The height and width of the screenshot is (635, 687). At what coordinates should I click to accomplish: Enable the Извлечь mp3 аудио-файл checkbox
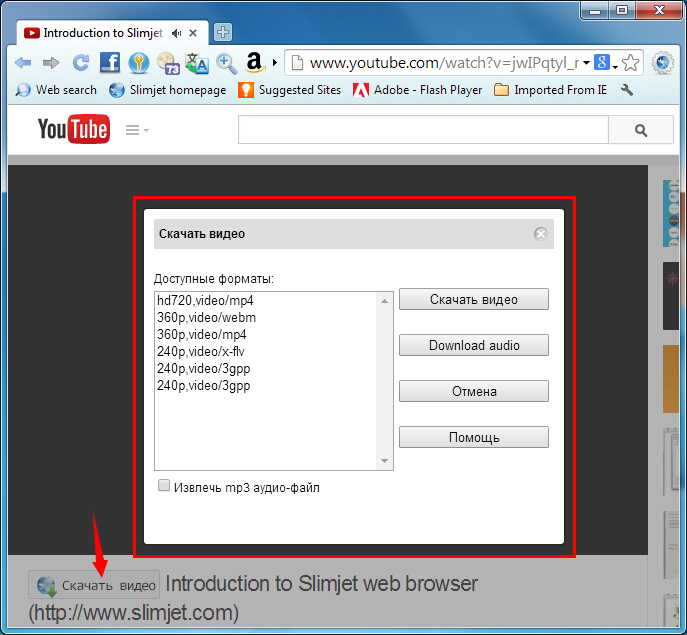click(x=164, y=486)
